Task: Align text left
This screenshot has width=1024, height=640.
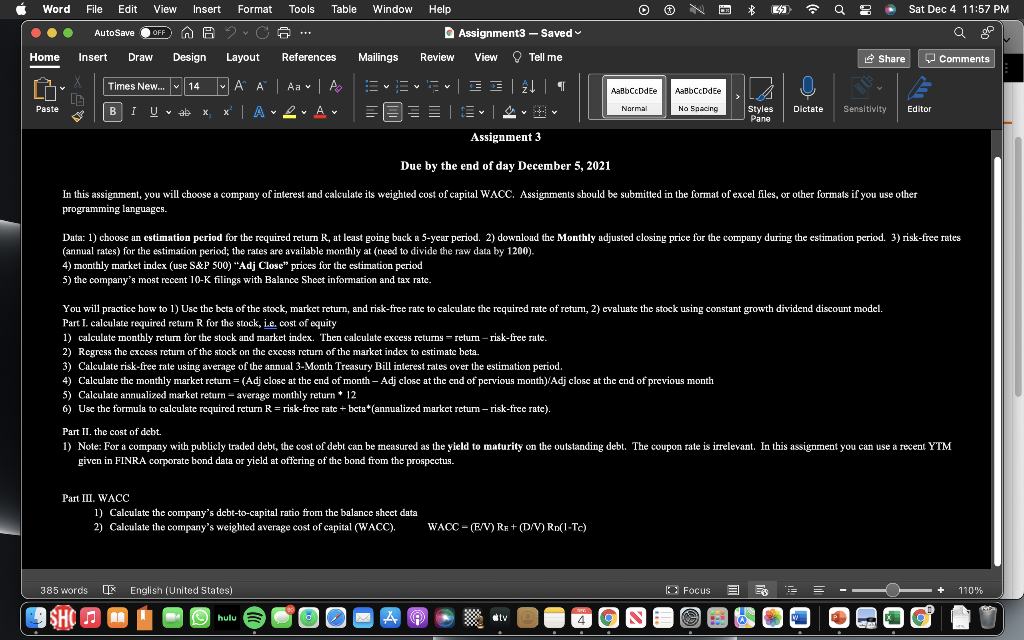Action: coord(372,112)
